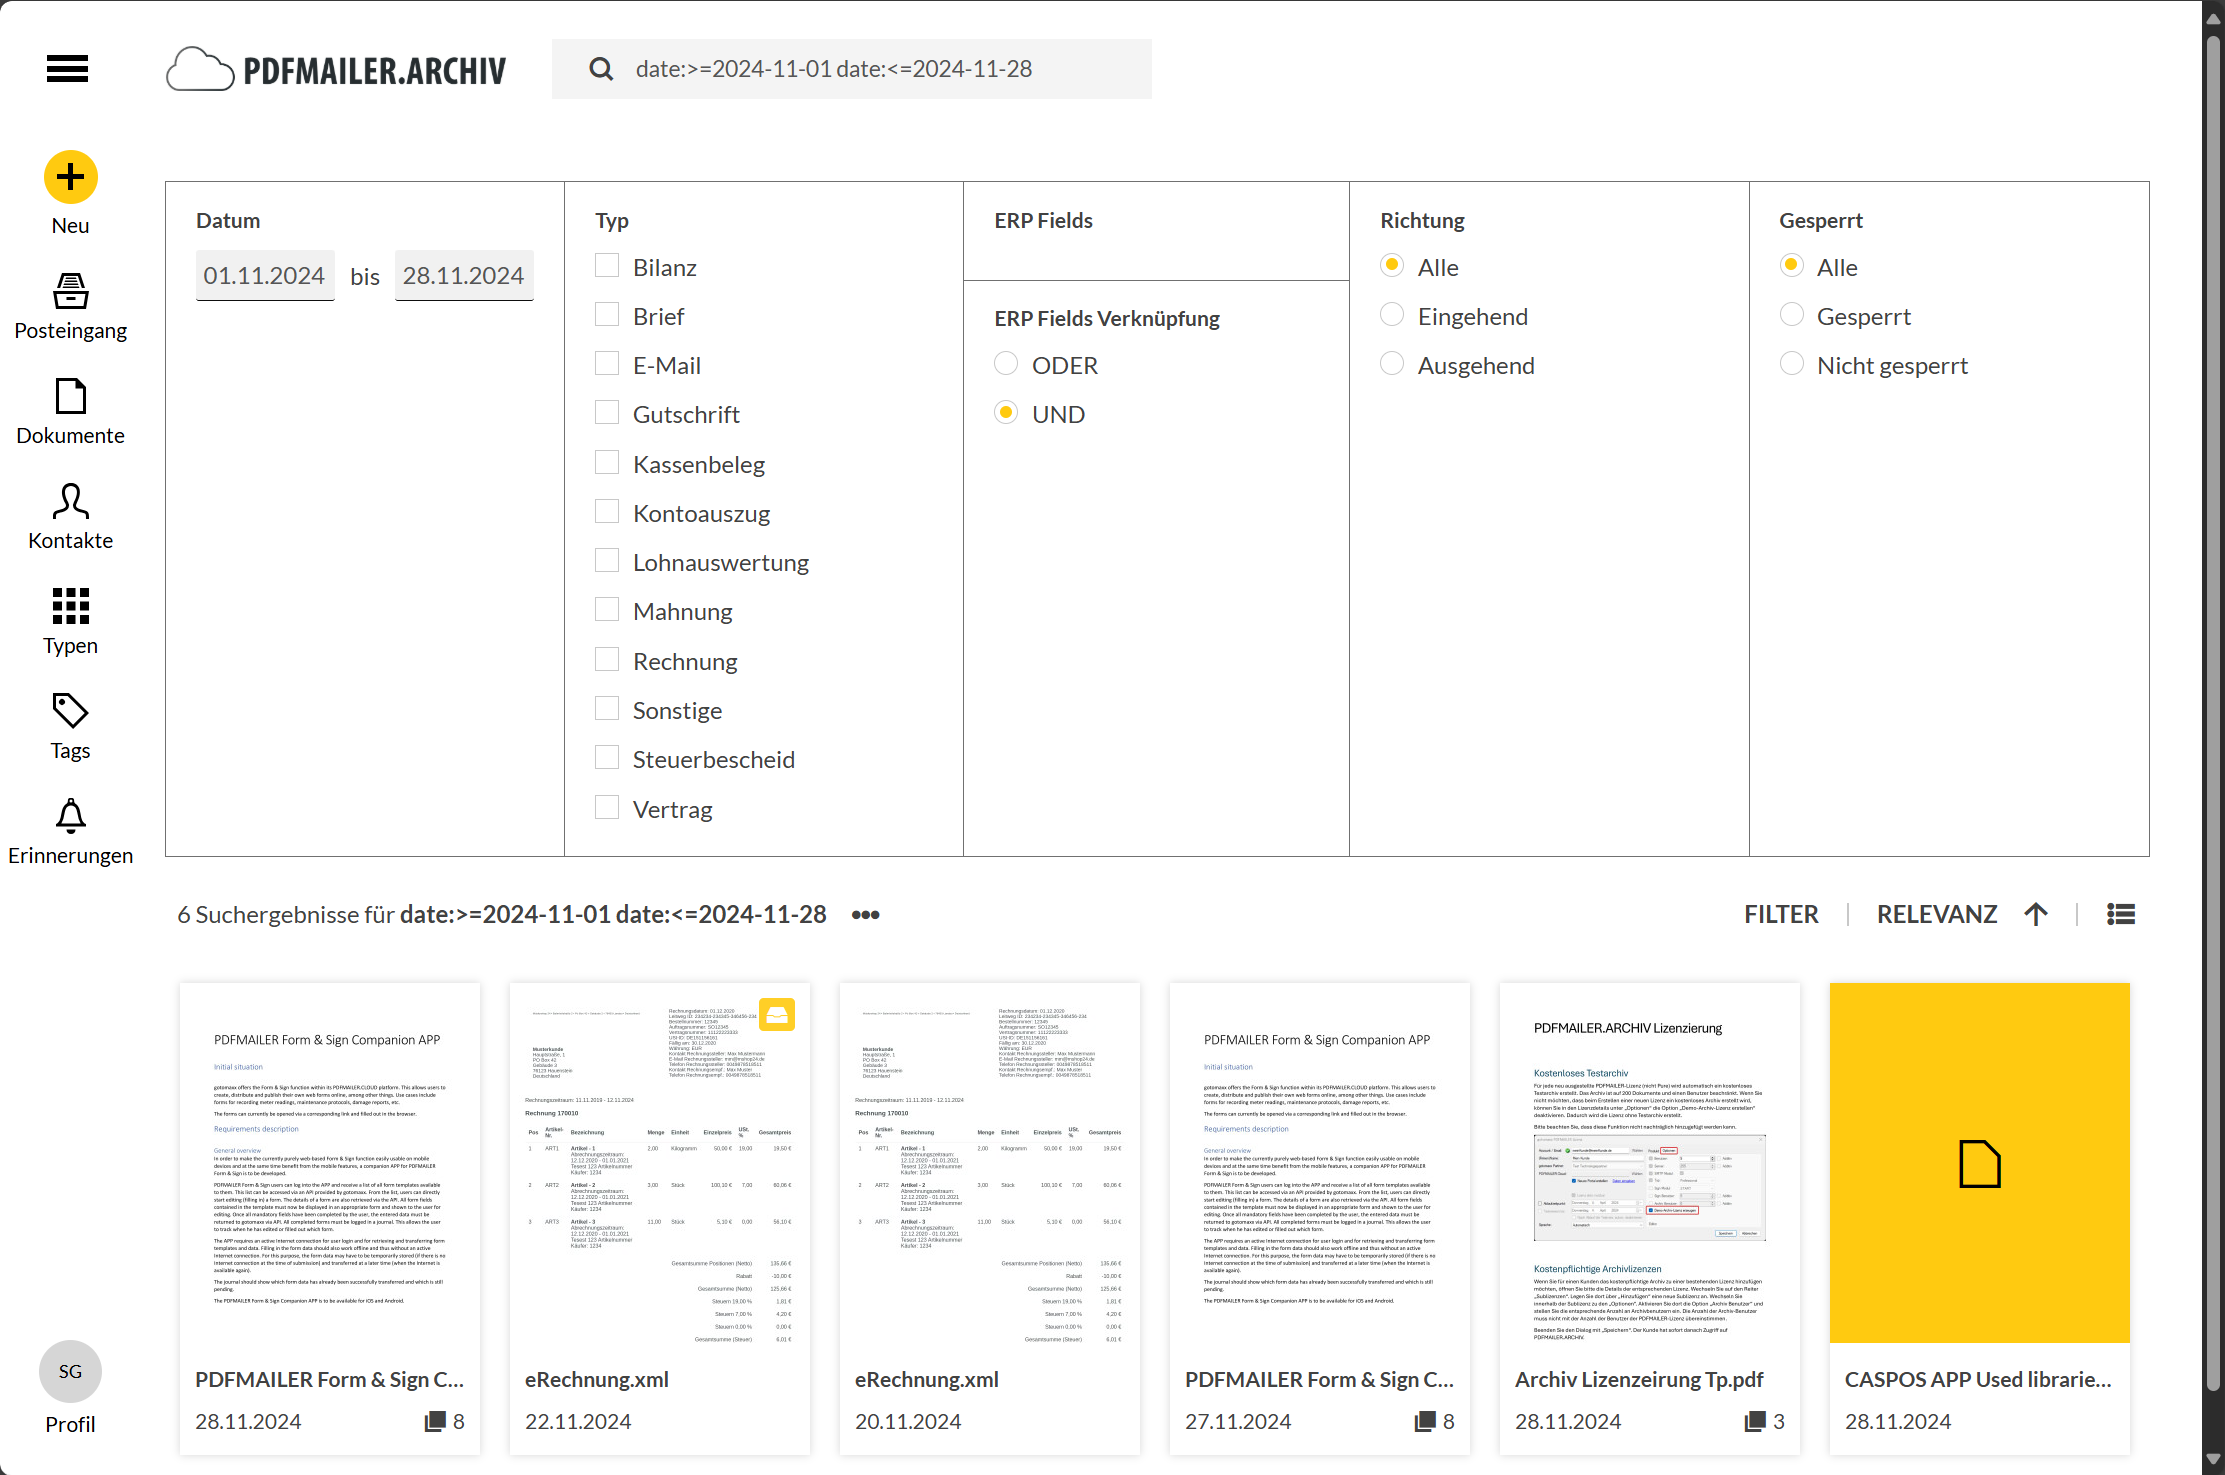
Task: Select Nicht gesperrt option
Action: pos(1792,364)
